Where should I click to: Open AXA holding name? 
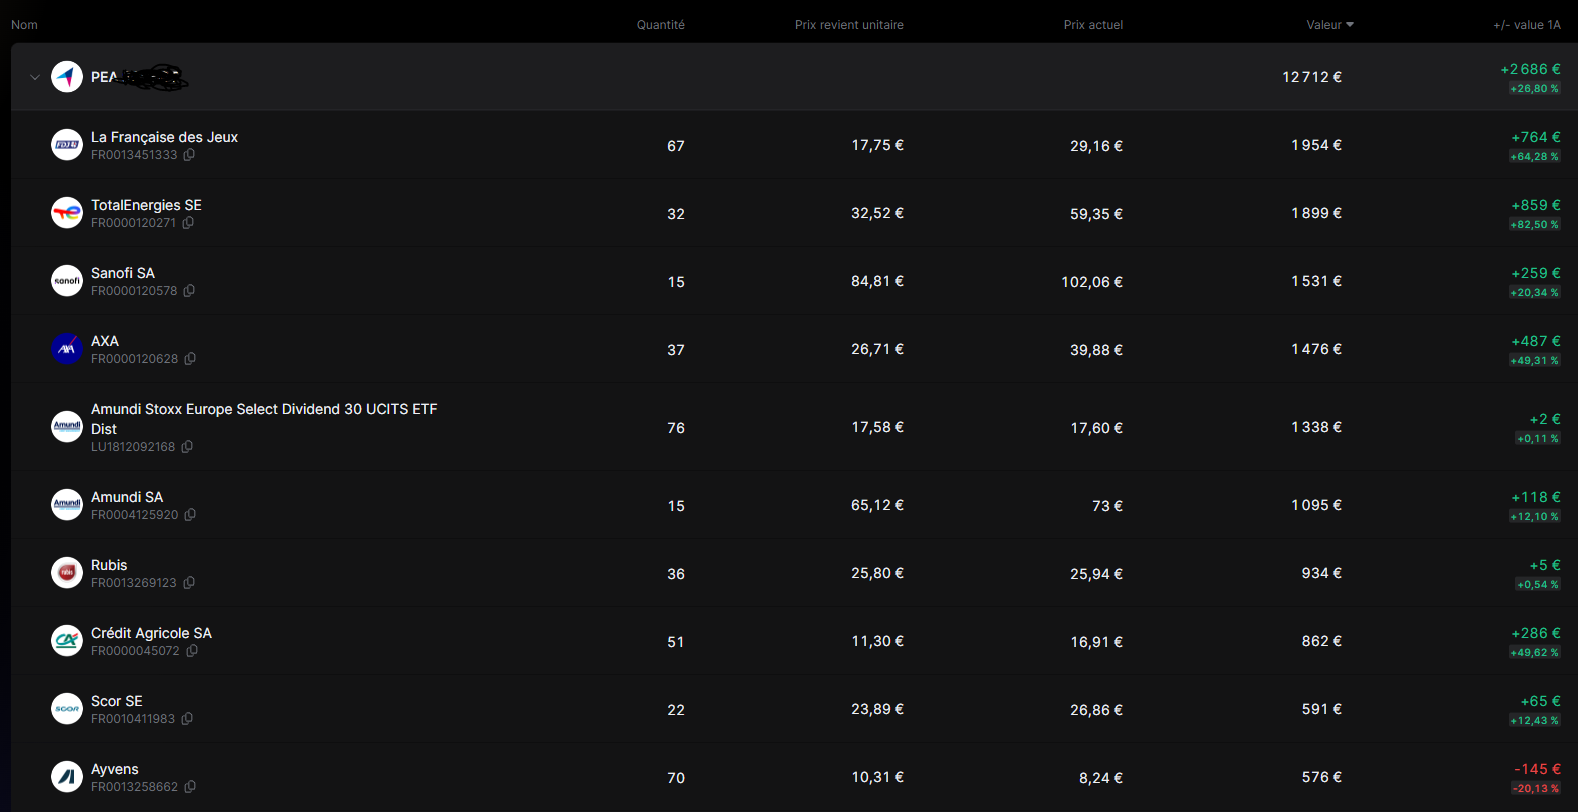pos(105,341)
